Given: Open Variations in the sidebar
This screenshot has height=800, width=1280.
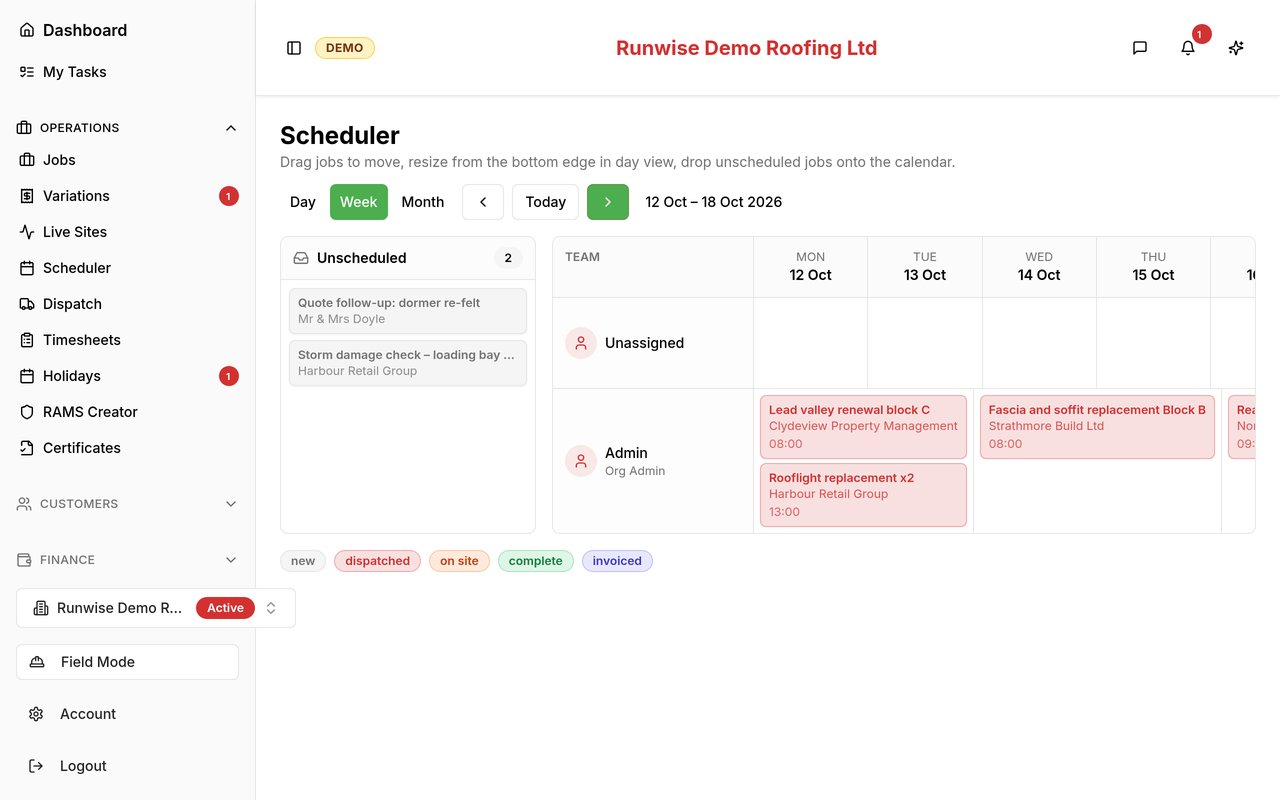Looking at the screenshot, I should (x=128, y=196).
